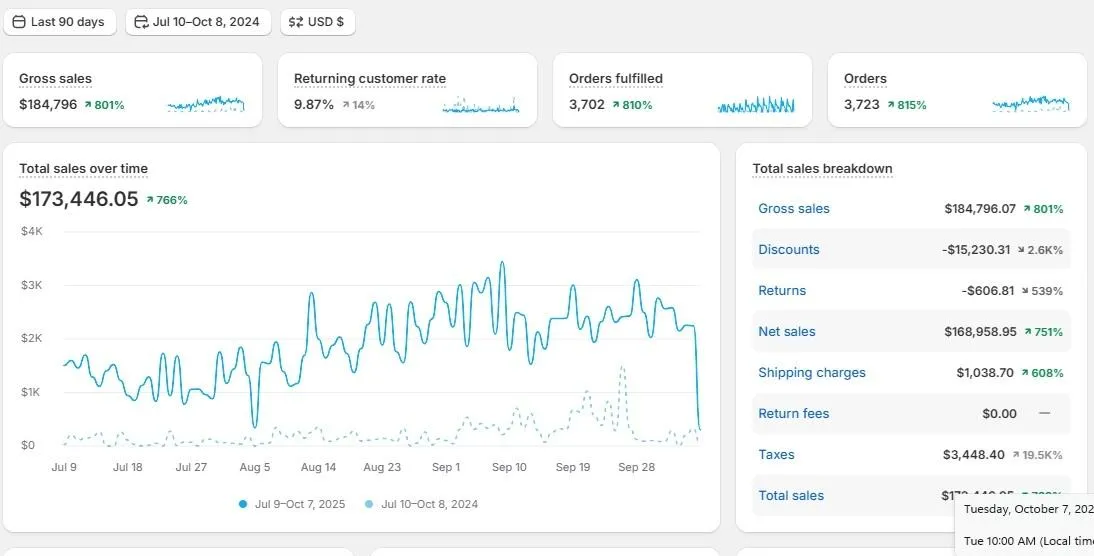Click the Total sales over time heading
Screen dimensions: 1094x556
83,168
